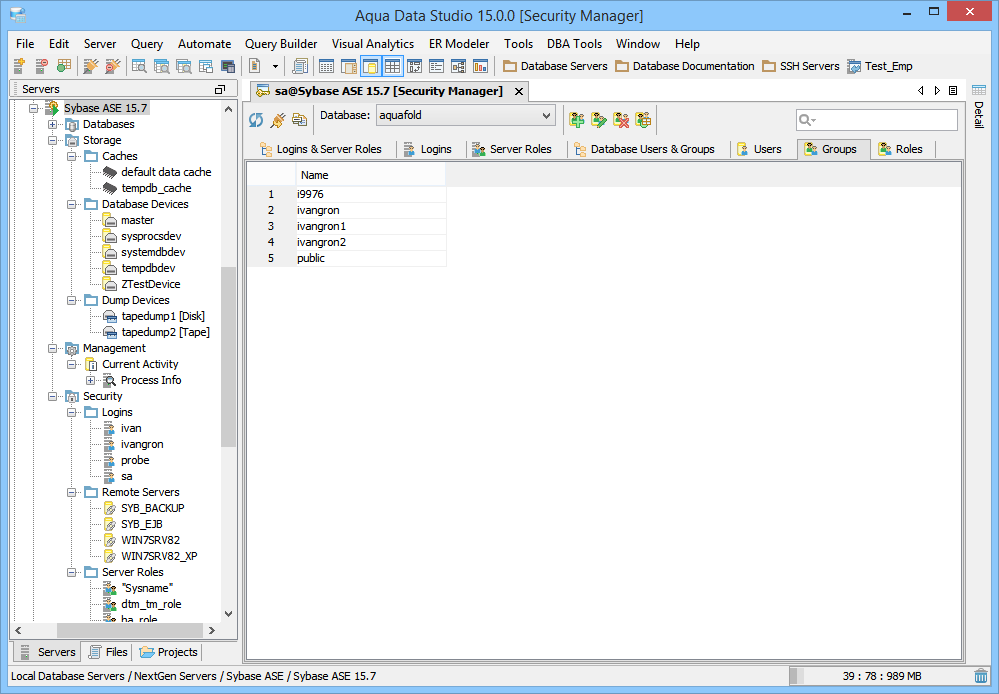Click the Register Server icon with plus sign
999x694 pixels.
(x=19, y=66)
